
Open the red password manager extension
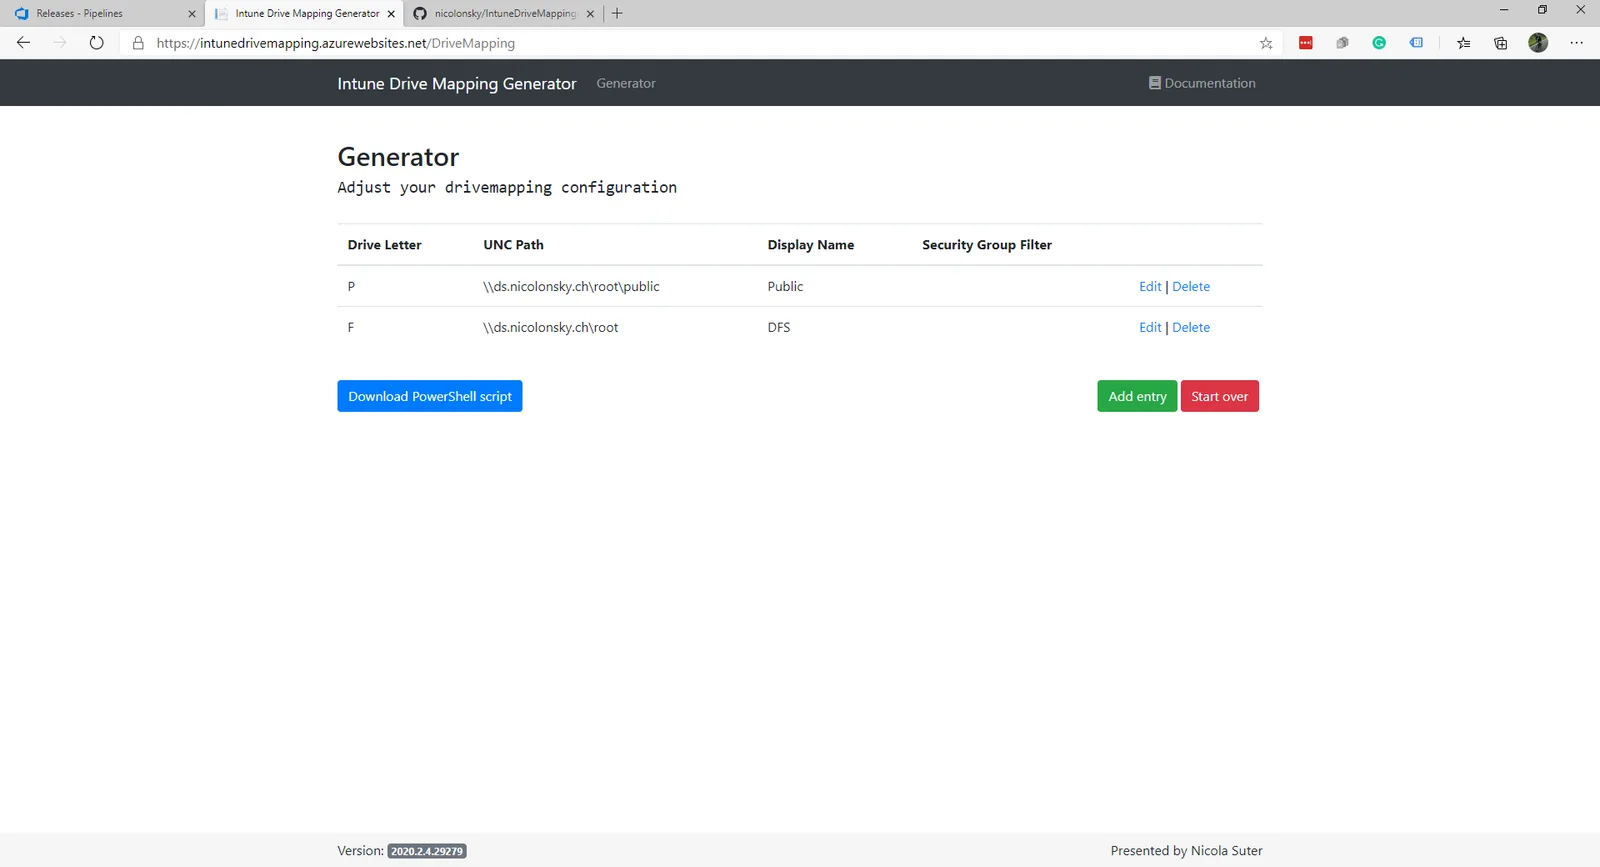click(1306, 43)
